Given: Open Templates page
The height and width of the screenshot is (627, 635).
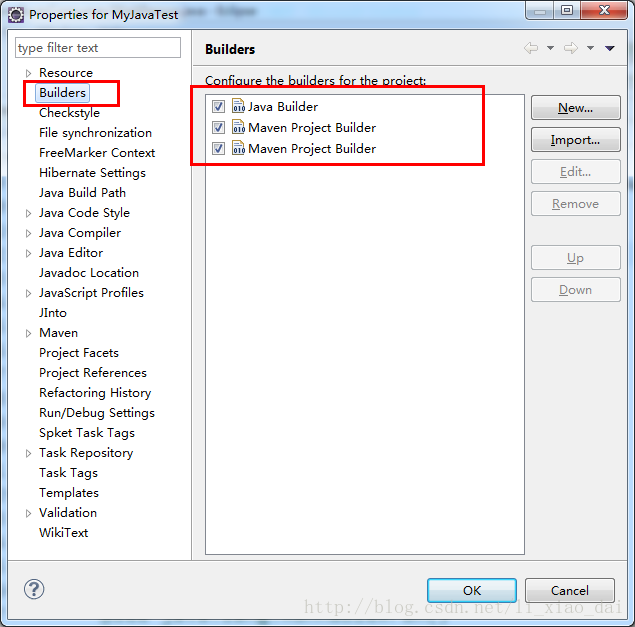Looking at the screenshot, I should click(69, 493).
